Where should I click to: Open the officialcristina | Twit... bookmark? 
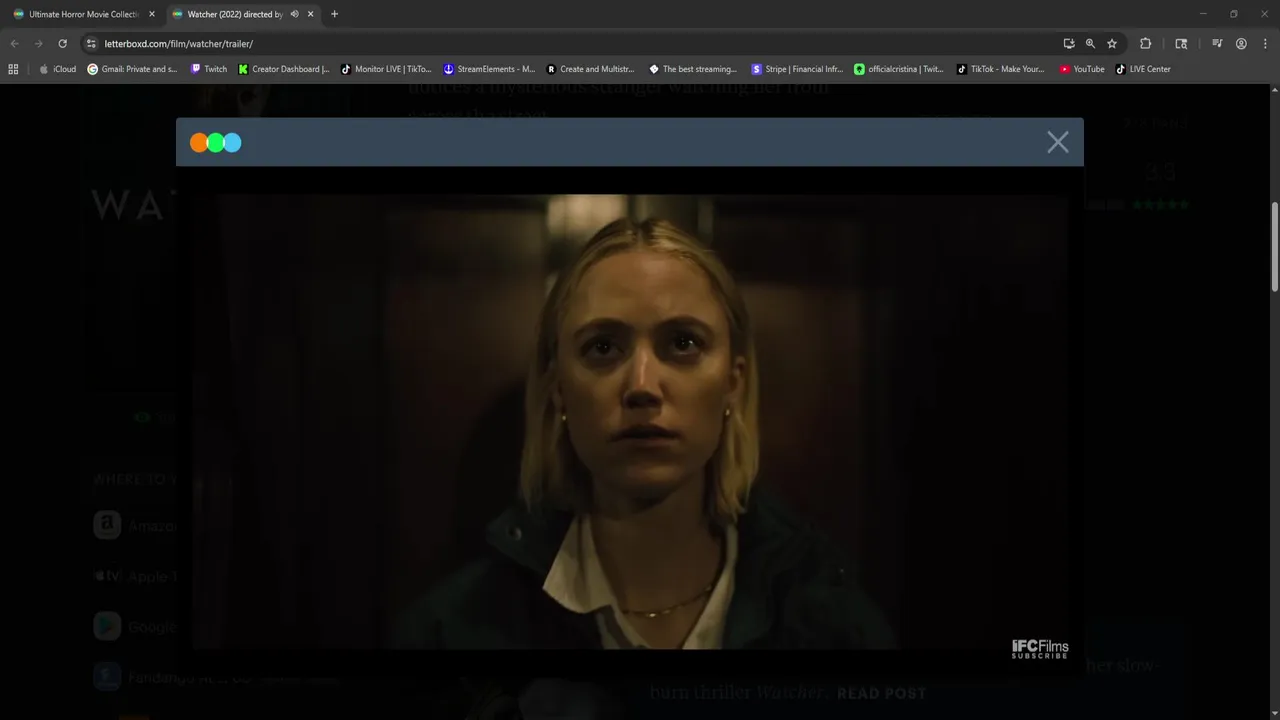[x=898, y=69]
